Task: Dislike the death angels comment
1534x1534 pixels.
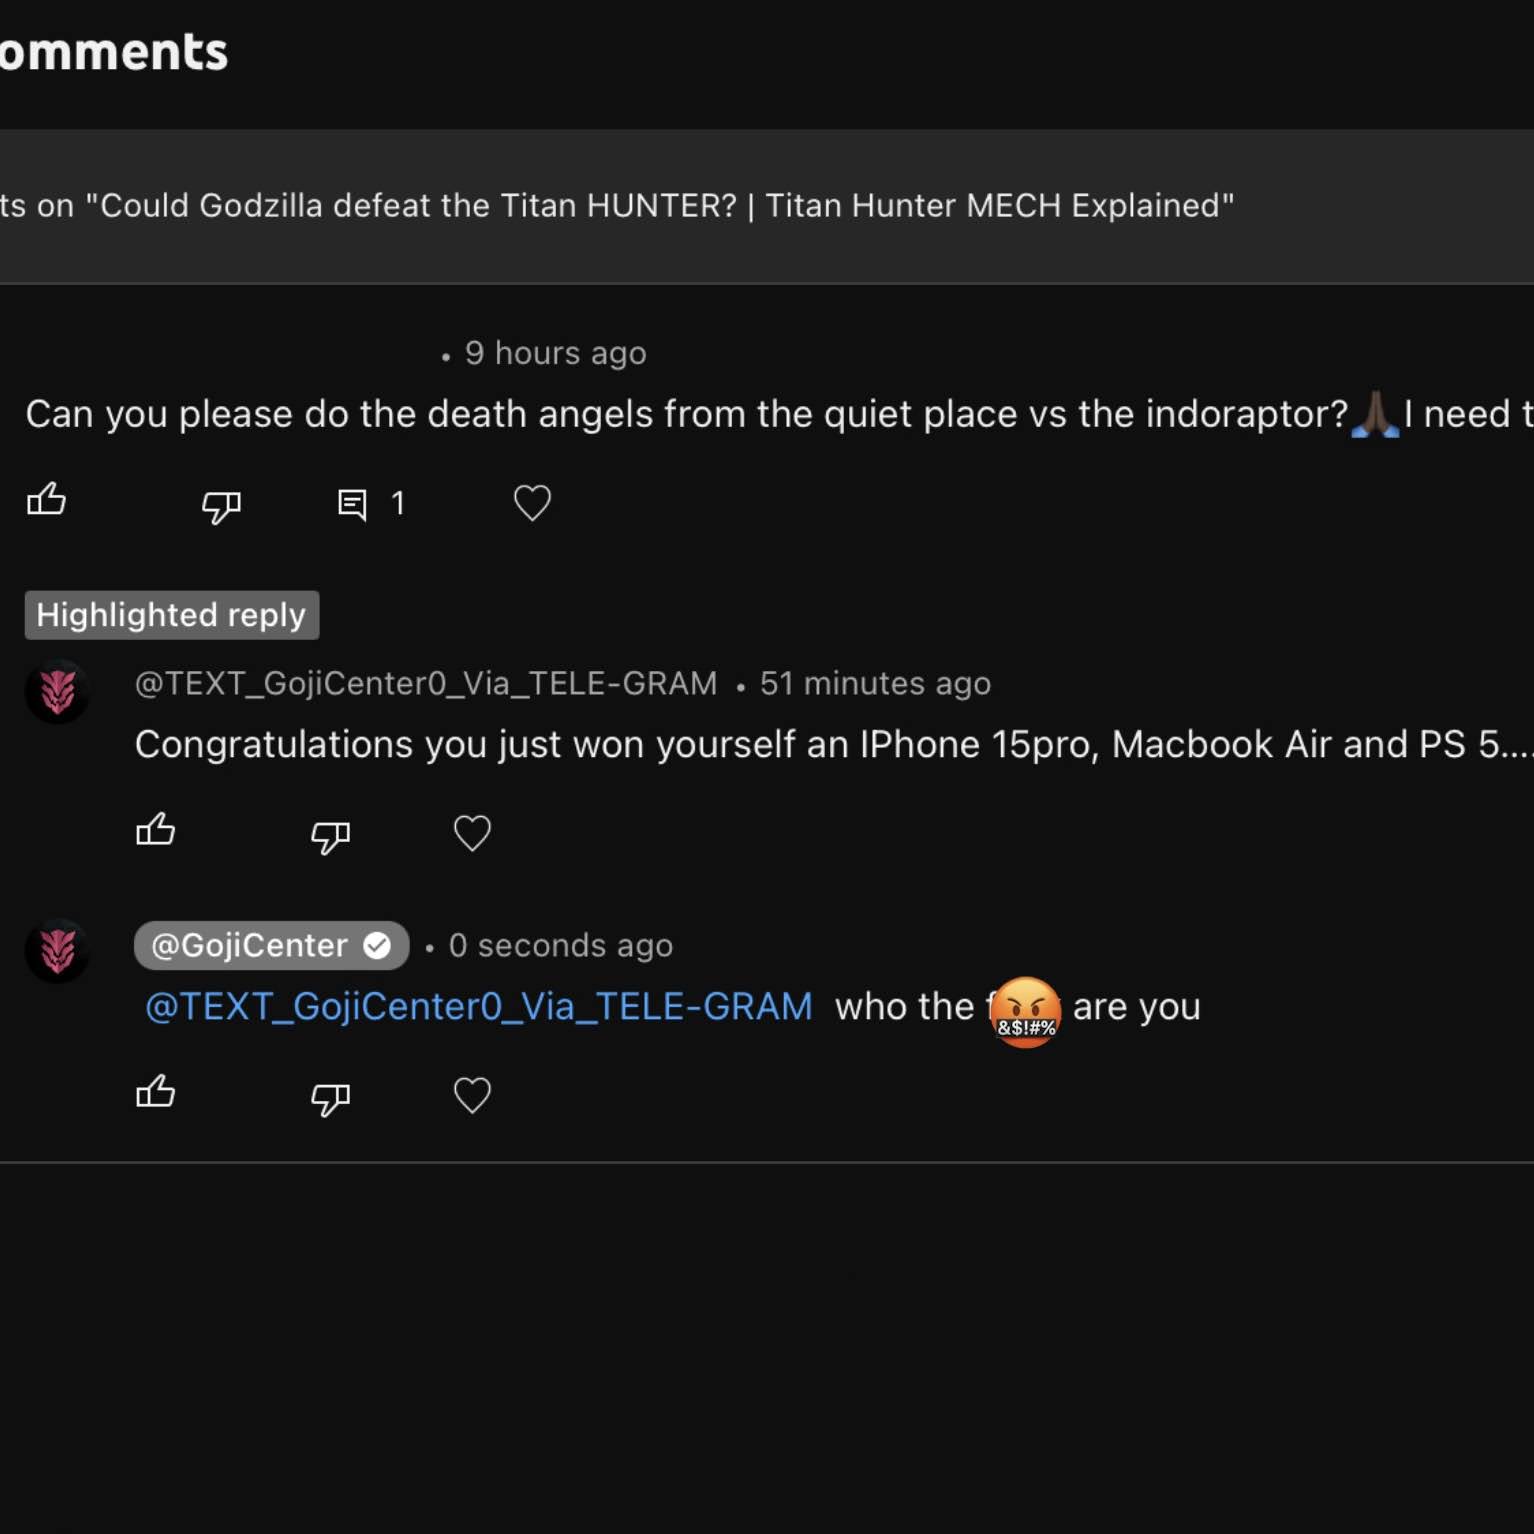Action: pos(221,505)
